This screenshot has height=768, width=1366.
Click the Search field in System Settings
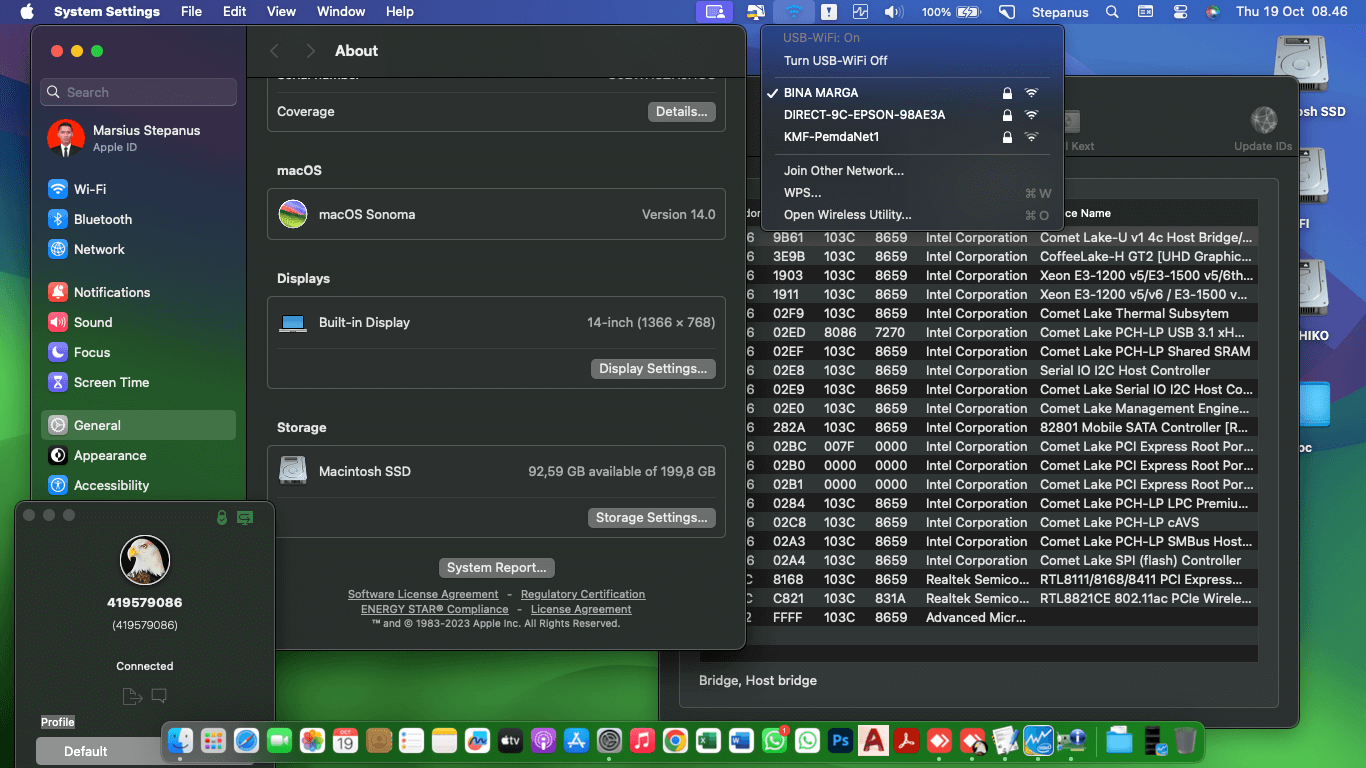tap(139, 92)
